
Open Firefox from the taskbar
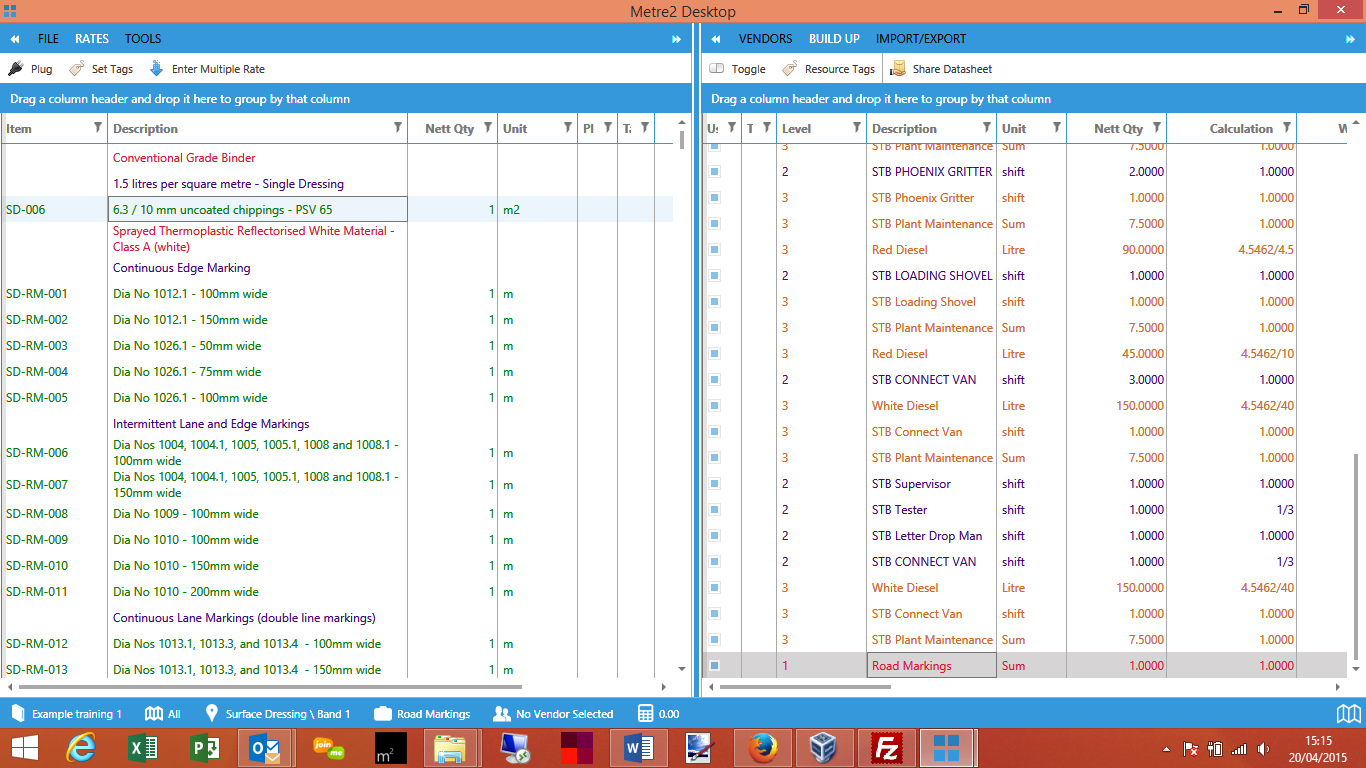(x=763, y=745)
